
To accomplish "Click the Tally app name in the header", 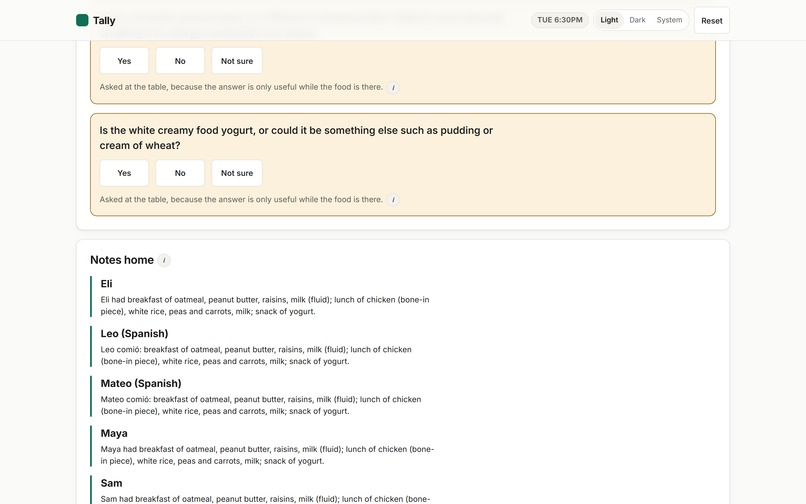I will [104, 21].
